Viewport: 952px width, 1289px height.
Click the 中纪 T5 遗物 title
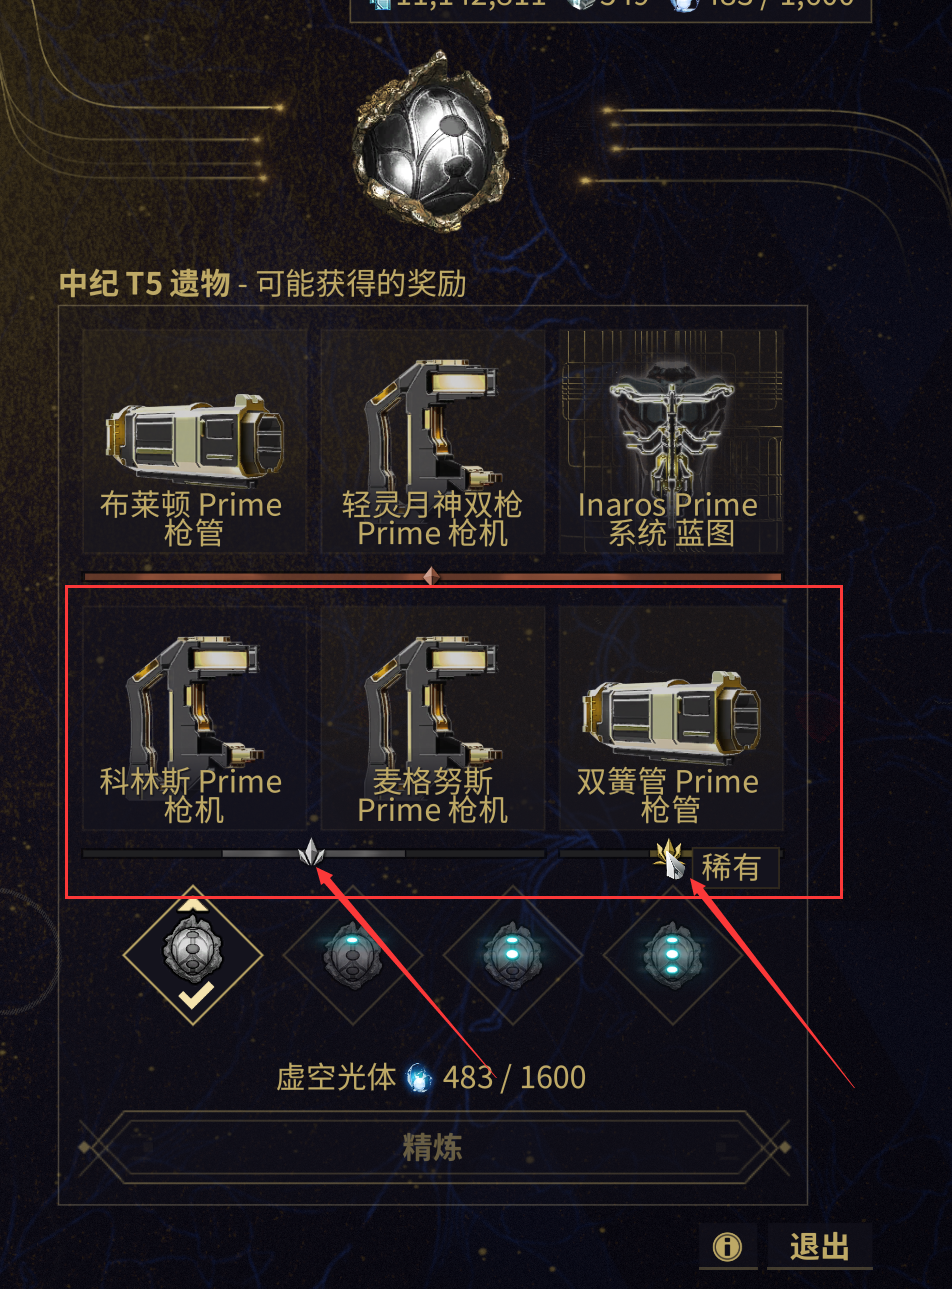(145, 284)
